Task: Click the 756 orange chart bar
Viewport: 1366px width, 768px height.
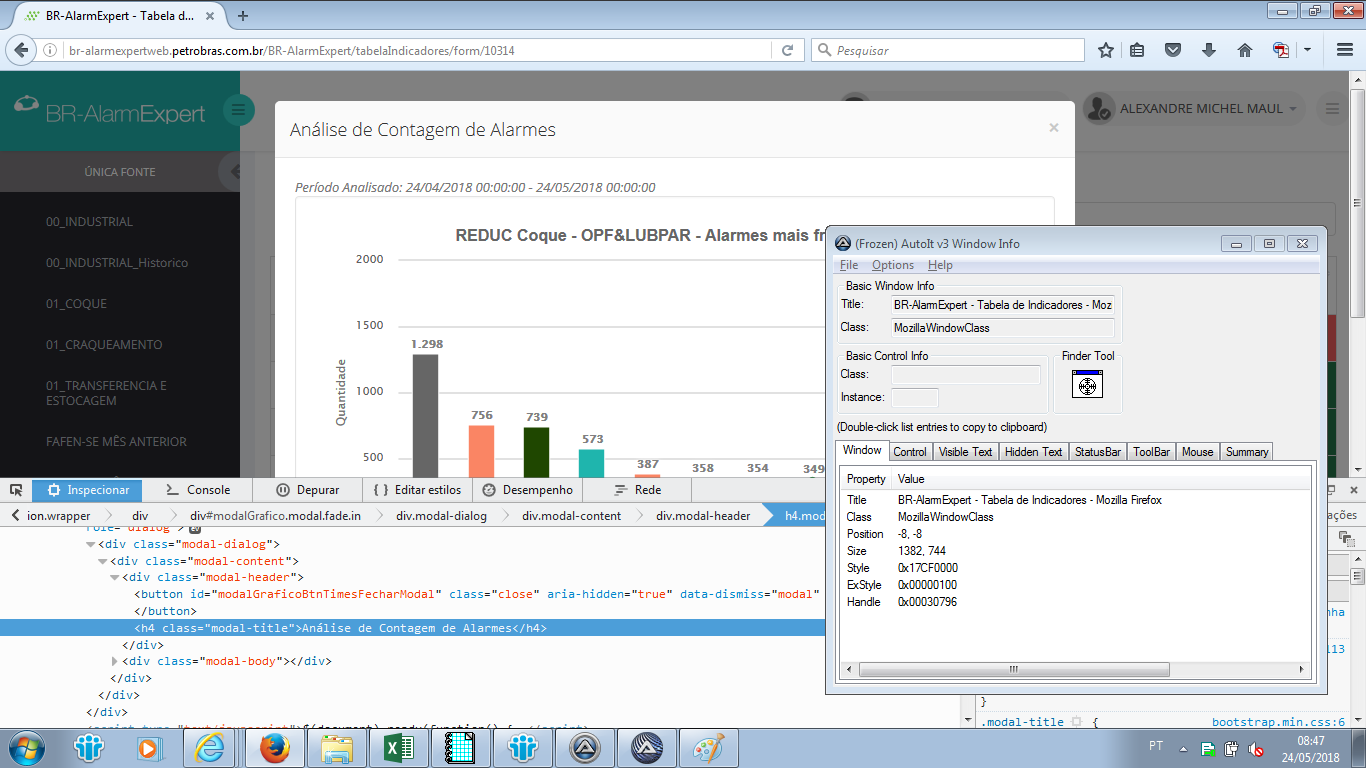Action: [x=481, y=451]
